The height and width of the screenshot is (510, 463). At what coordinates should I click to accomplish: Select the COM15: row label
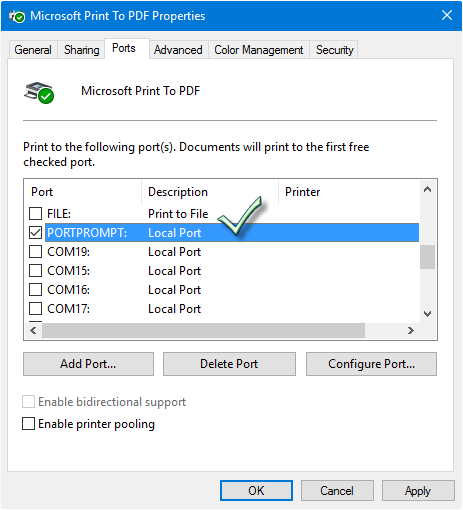(69, 271)
